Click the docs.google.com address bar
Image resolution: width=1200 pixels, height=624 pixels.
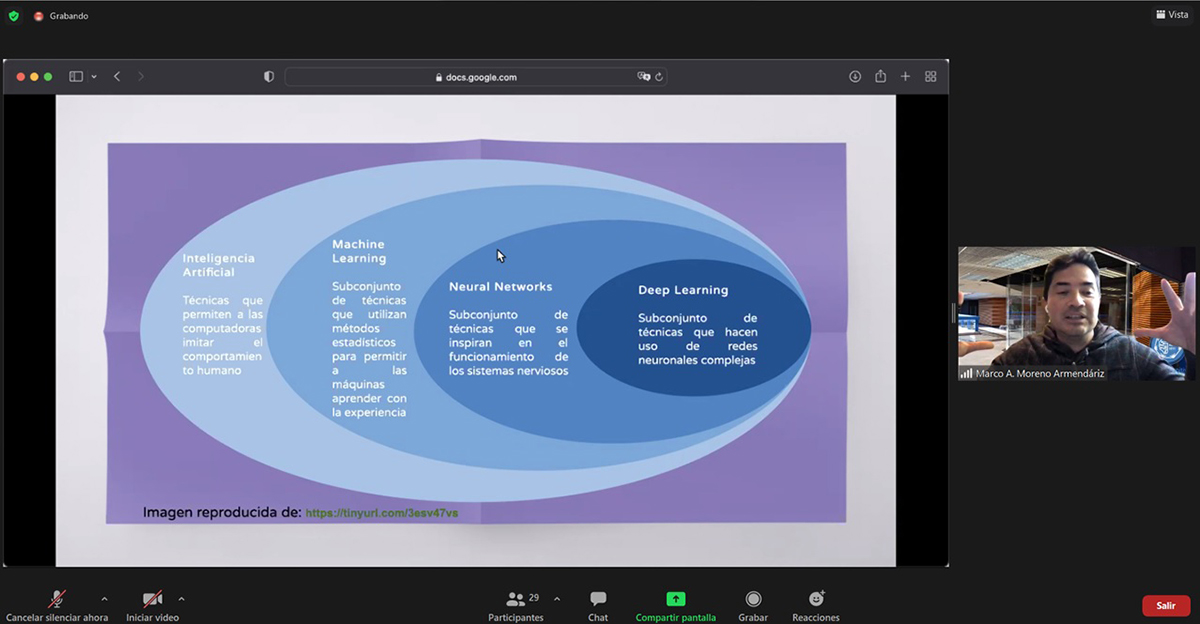(476, 76)
